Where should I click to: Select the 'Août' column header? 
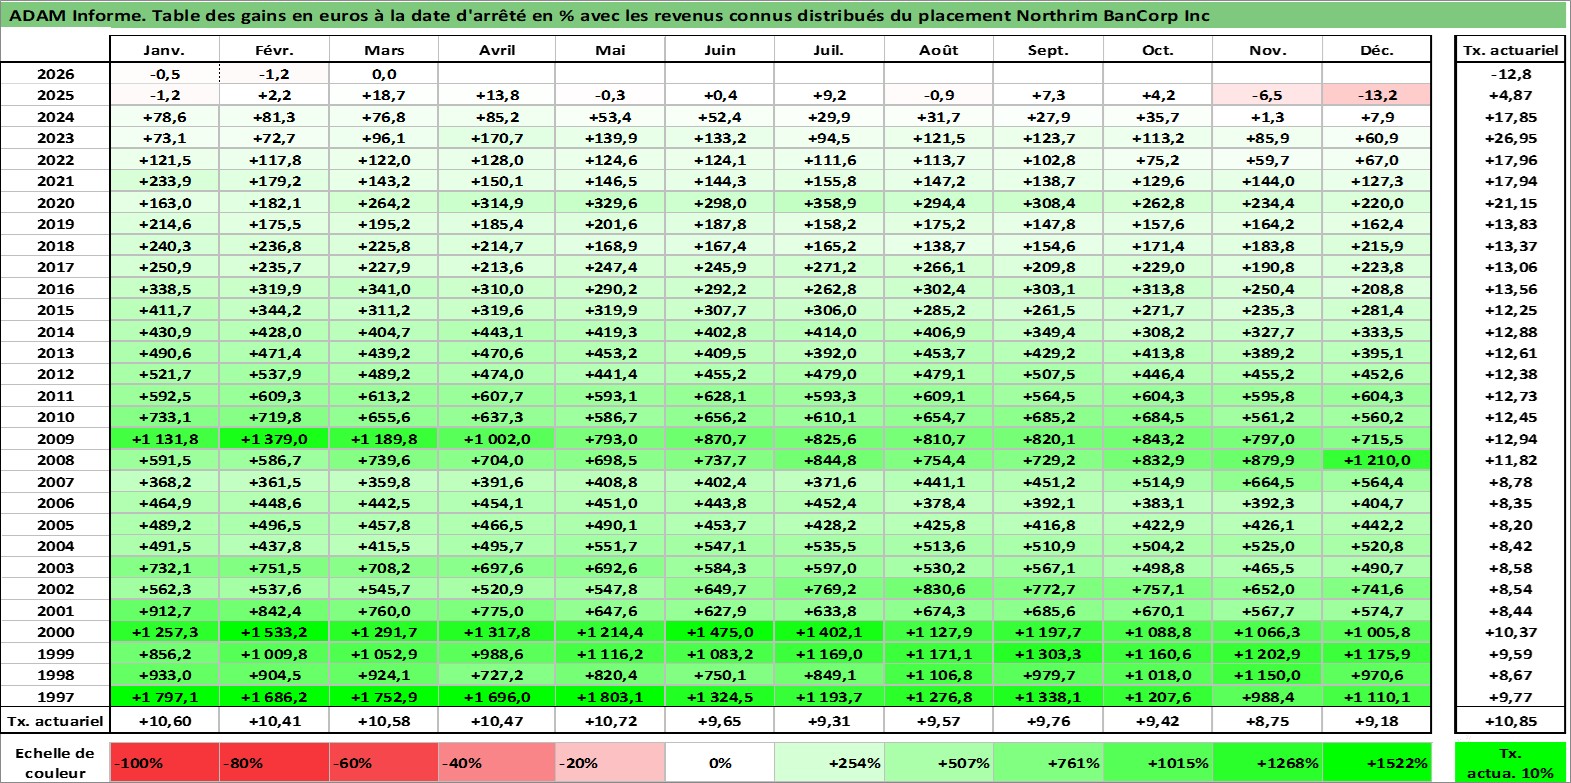tap(938, 50)
